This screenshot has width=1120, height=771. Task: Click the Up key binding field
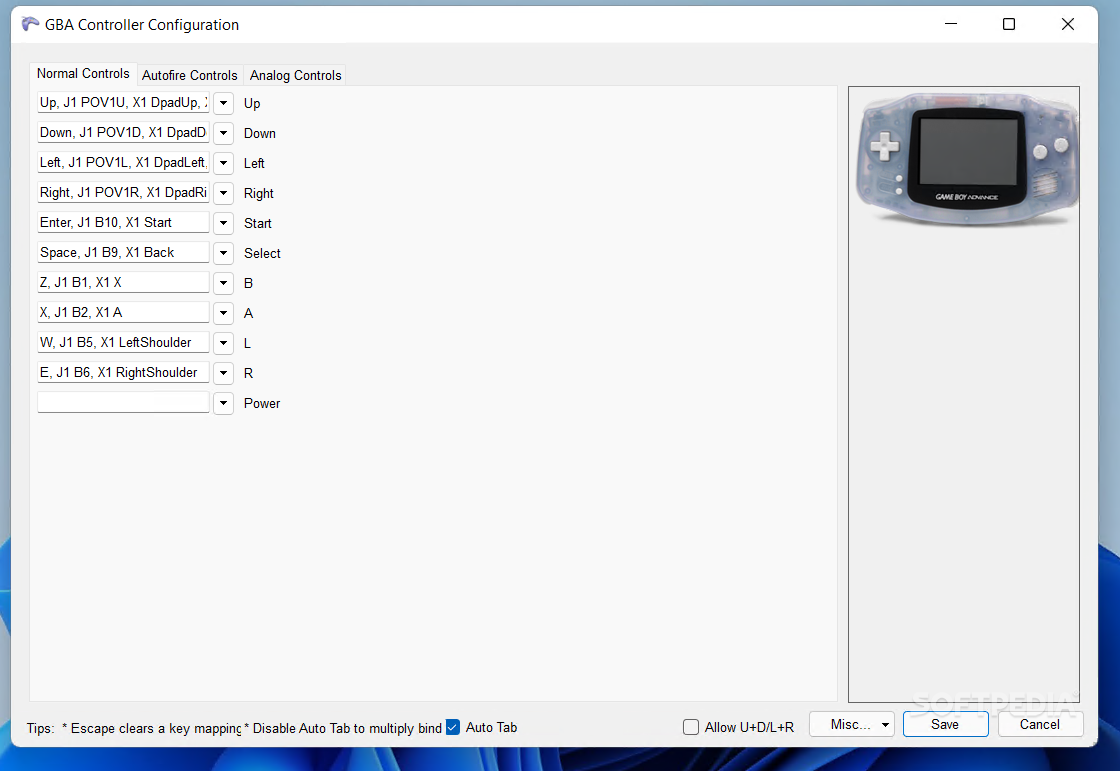tap(124, 102)
